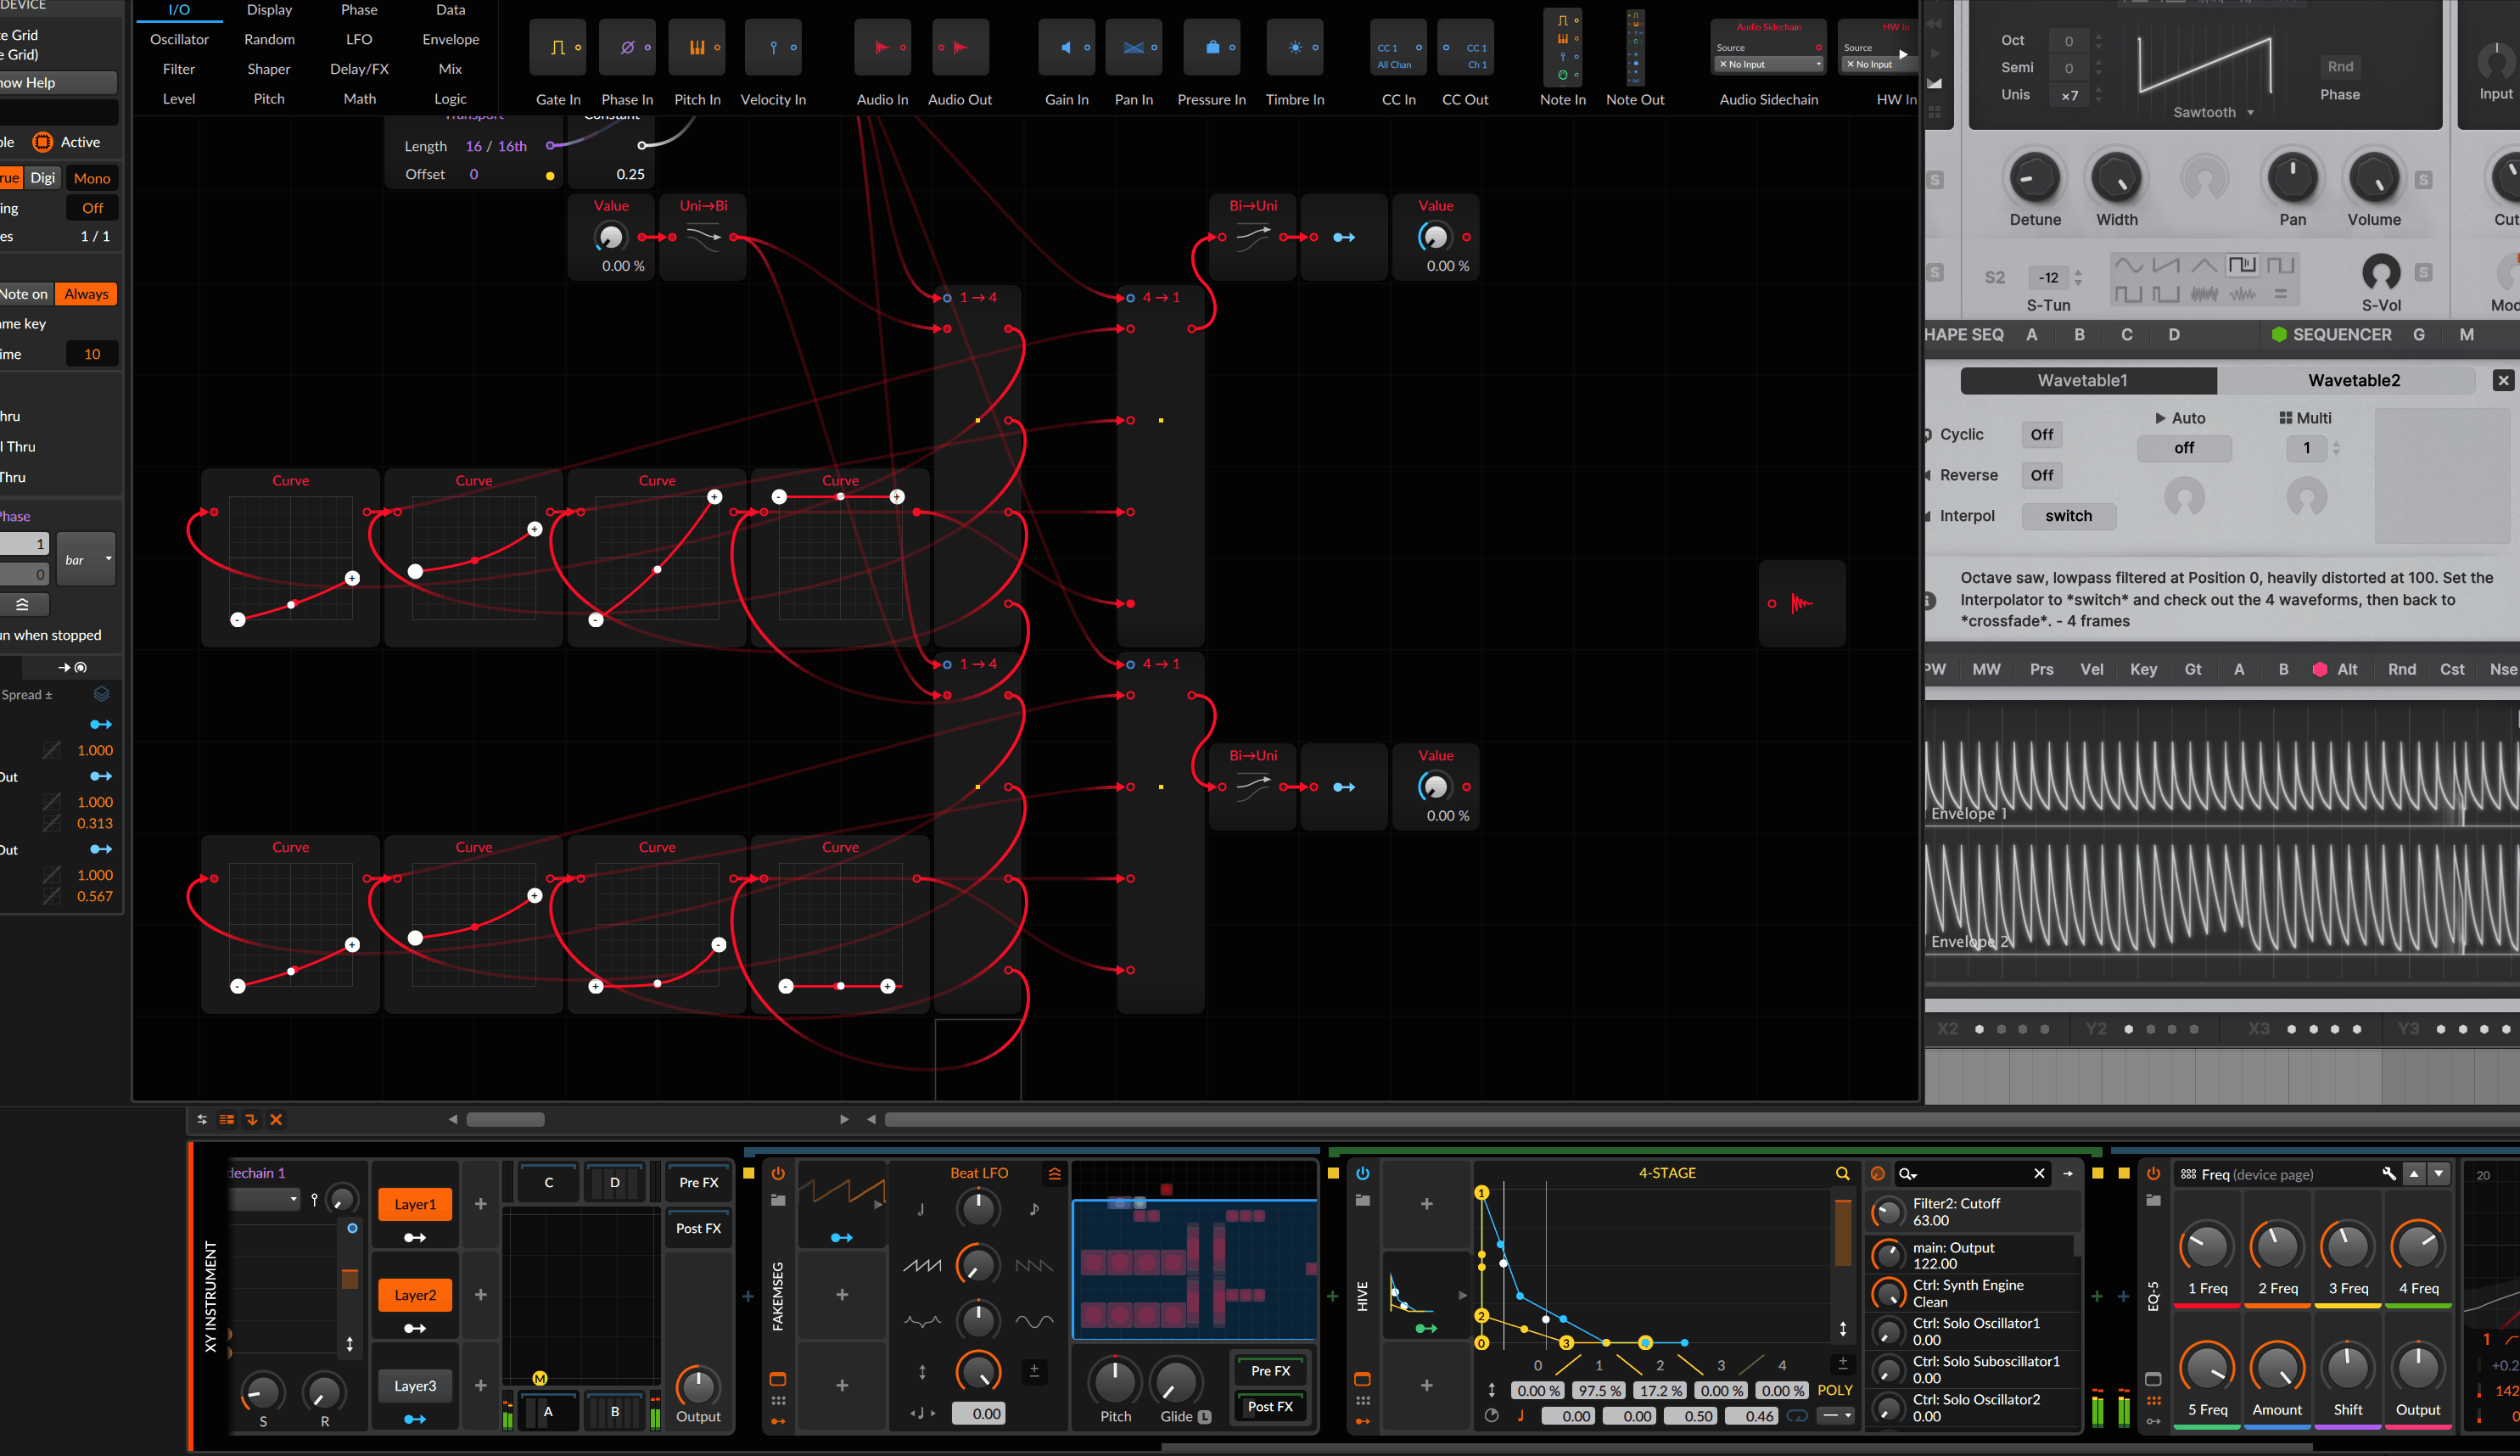Image resolution: width=2520 pixels, height=1456 pixels.
Task: Click the Show Help button
Action: 58,82
